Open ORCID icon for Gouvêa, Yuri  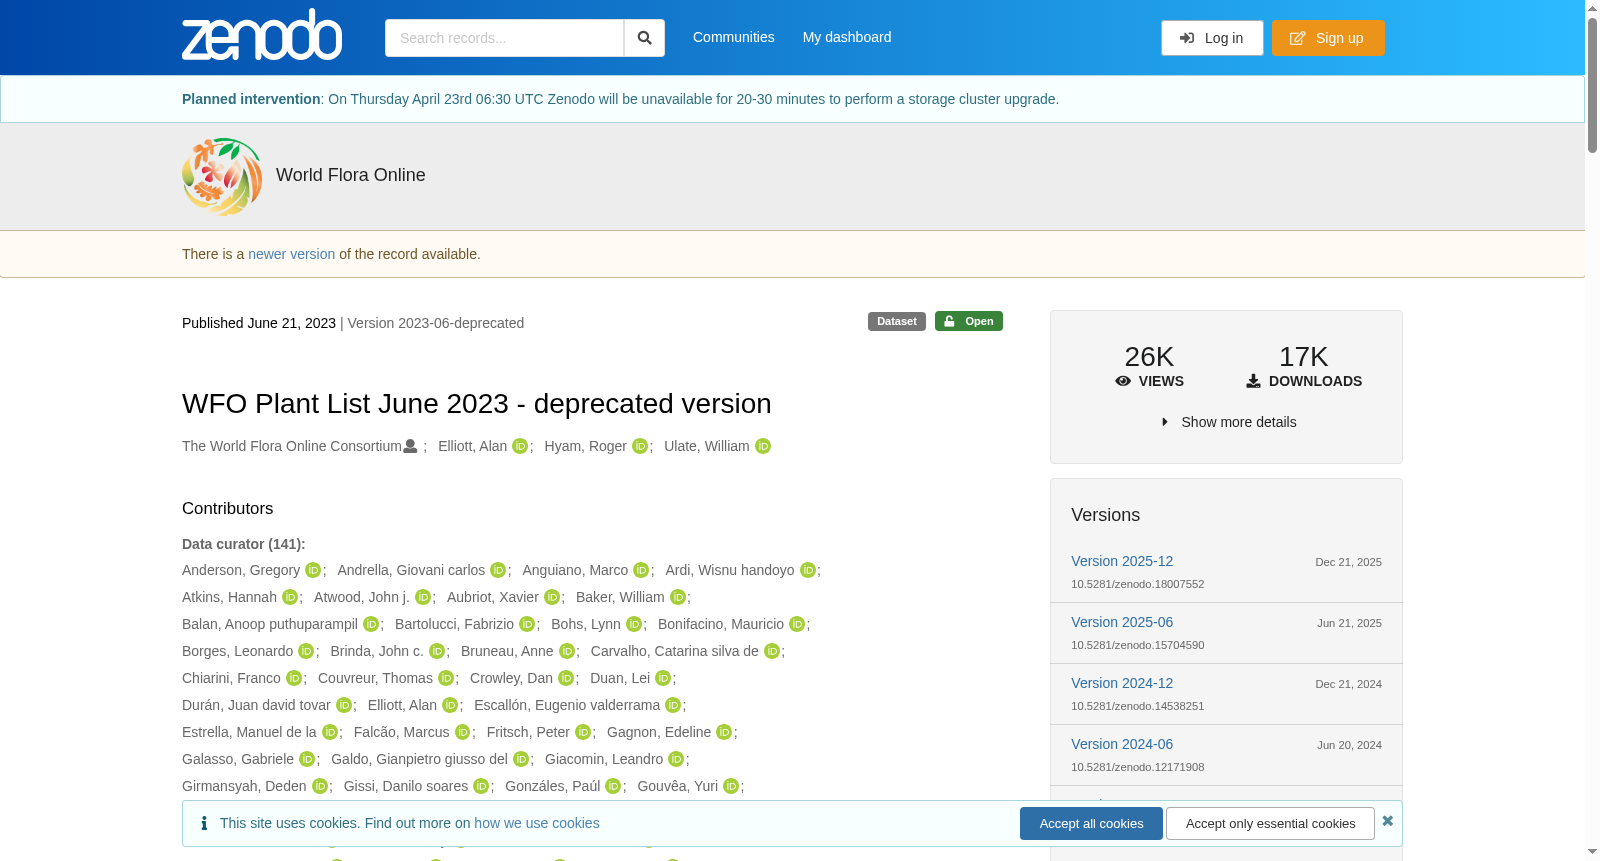[731, 786]
